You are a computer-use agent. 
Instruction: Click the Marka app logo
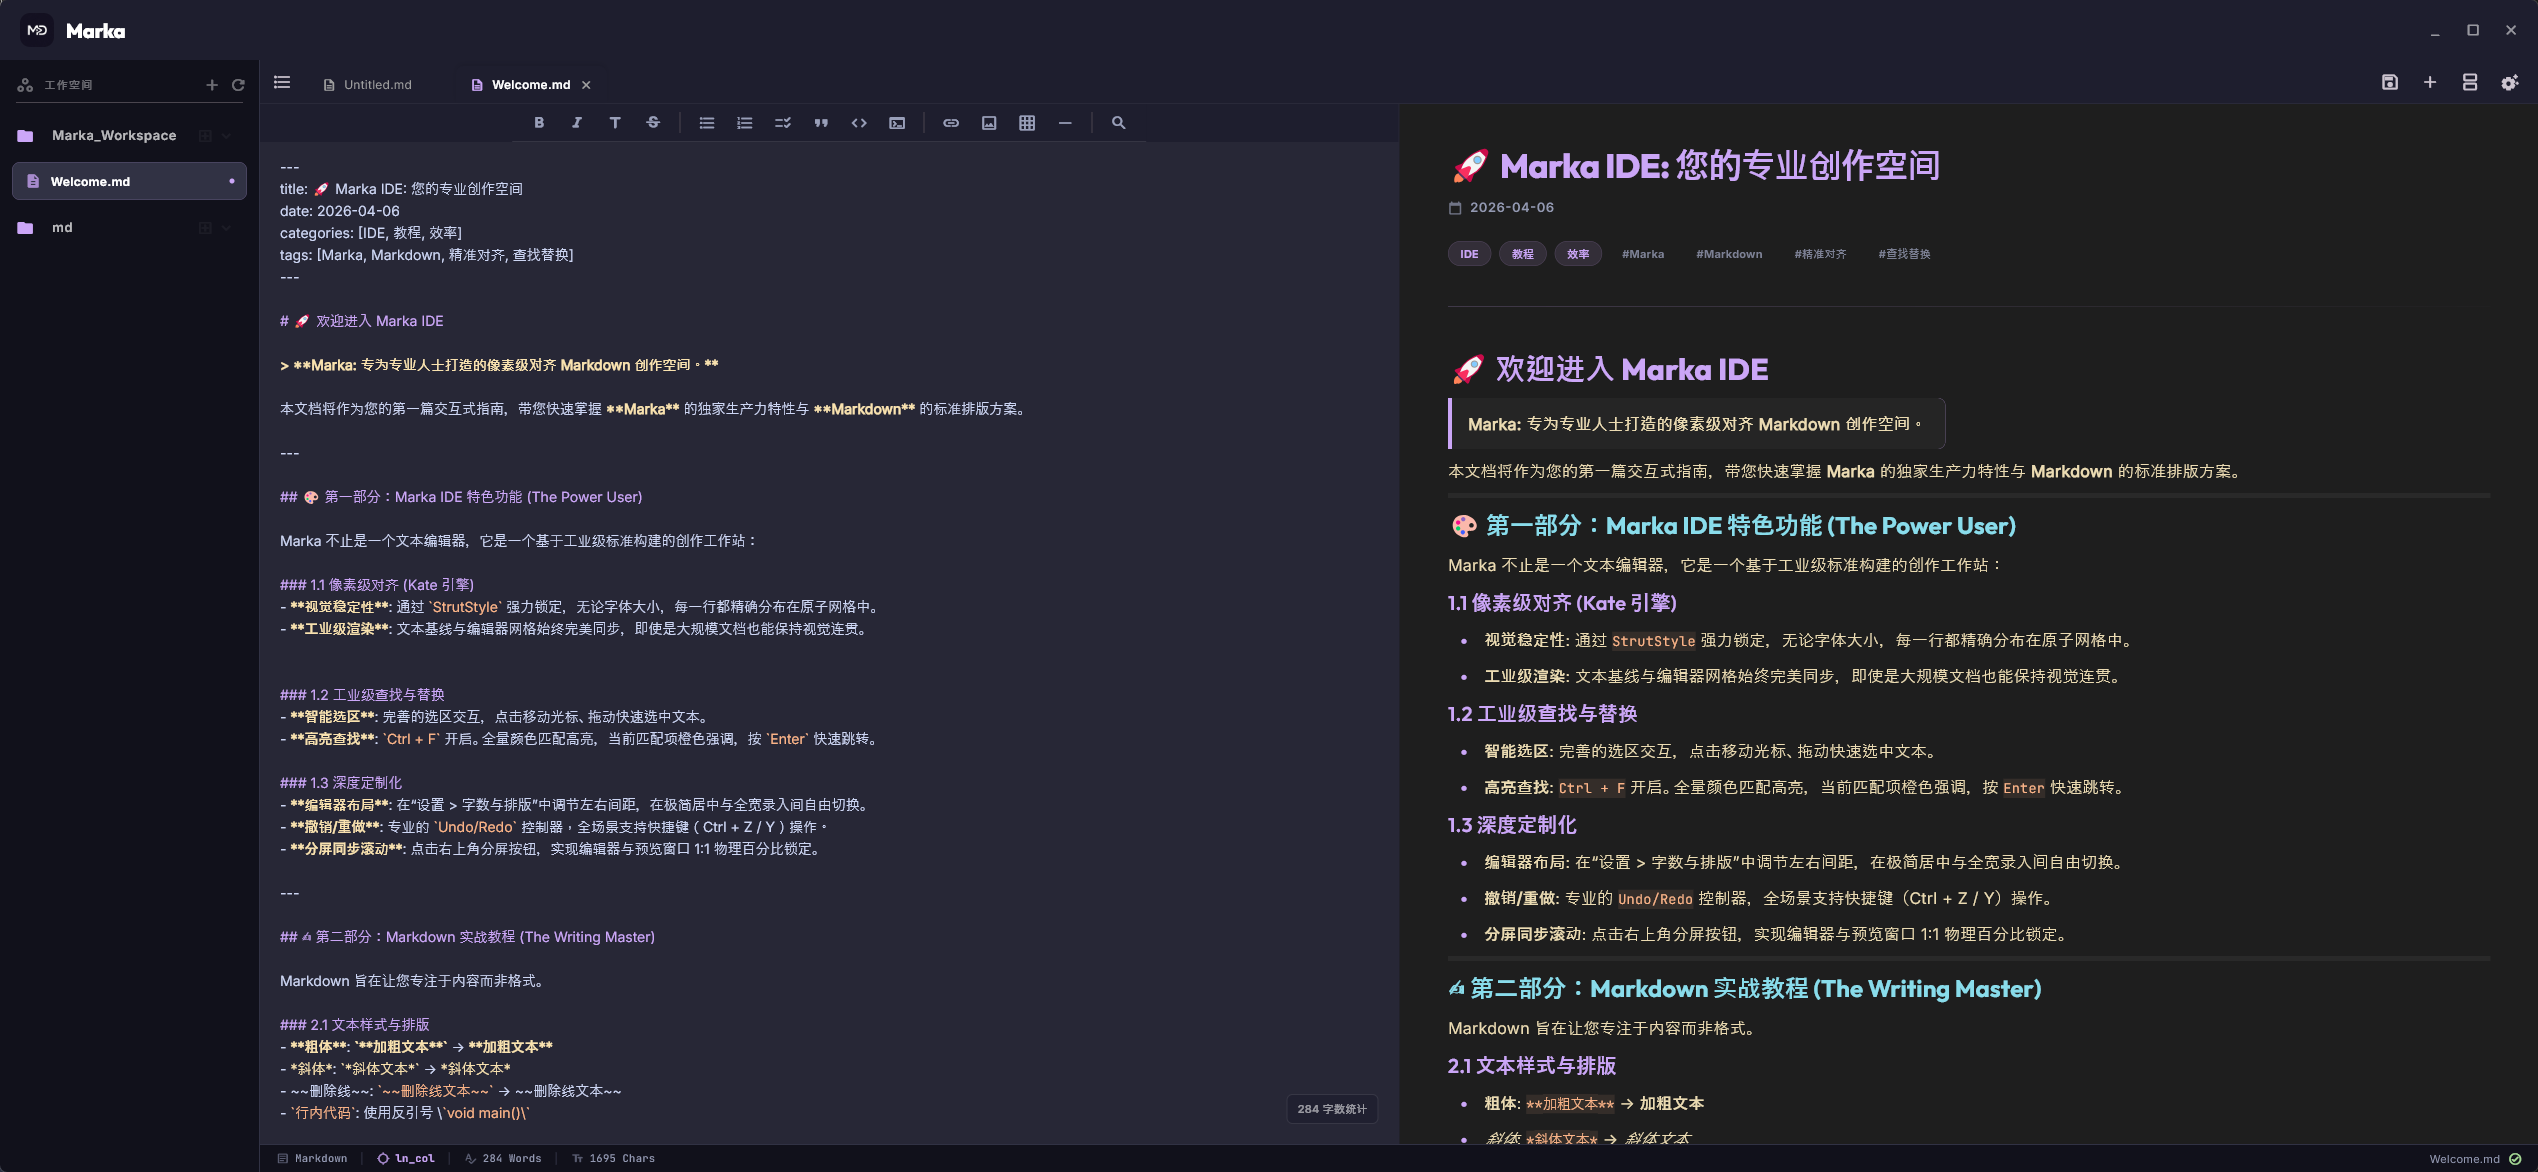[x=37, y=30]
